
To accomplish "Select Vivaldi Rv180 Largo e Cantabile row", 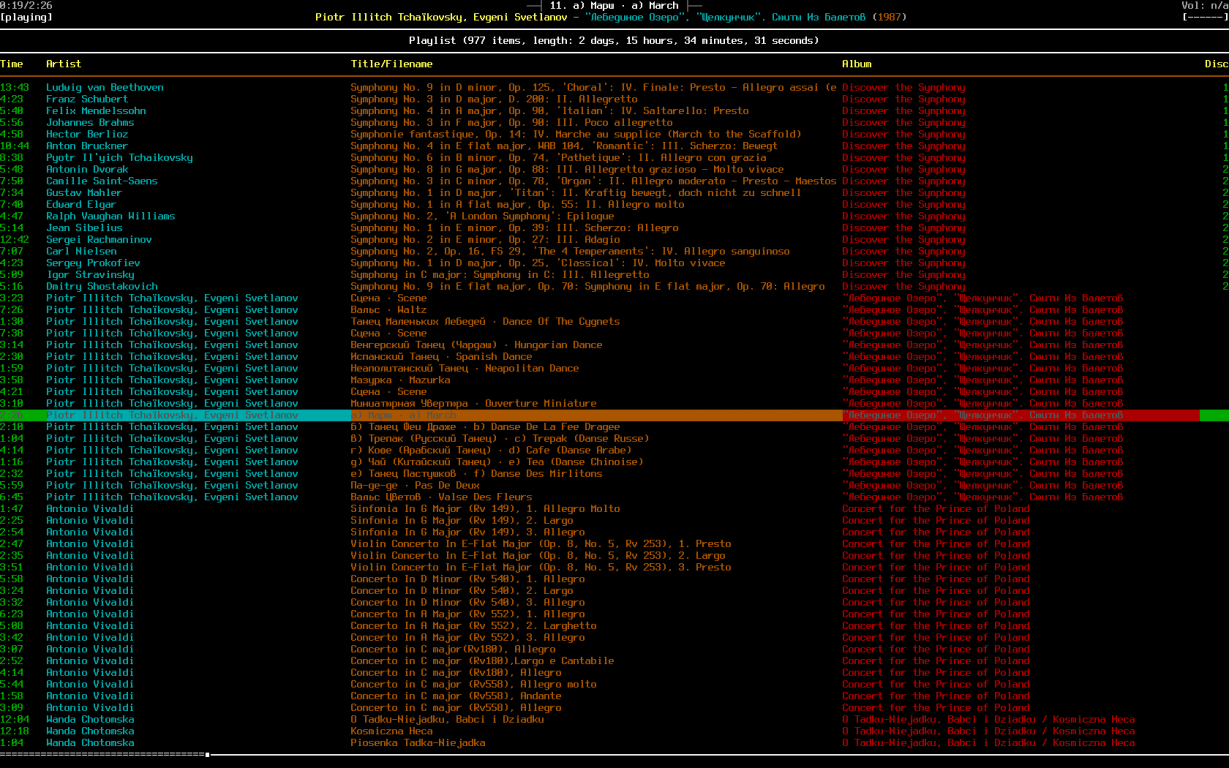I will 614,661.
